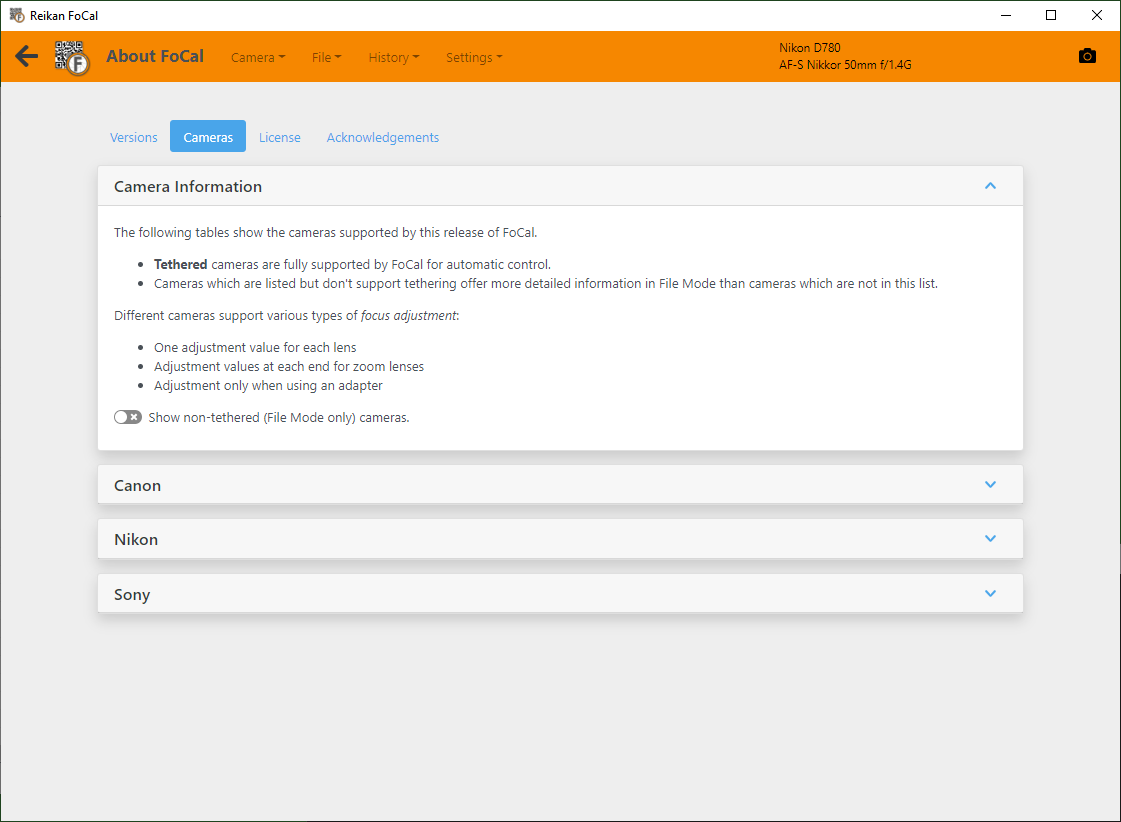1121x822 pixels.
Task: Maximize the Reikan FoCal window
Action: (x=1051, y=15)
